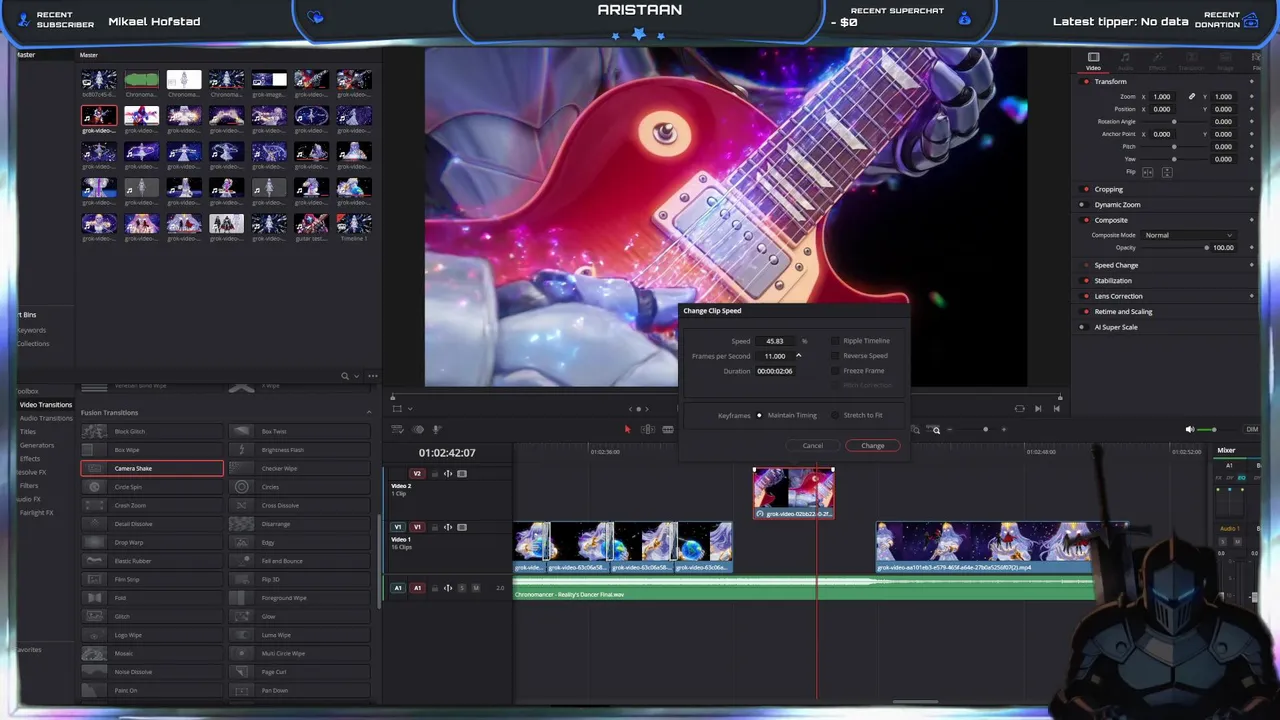
Task: Select Stretch to Fit keyframes option
Action: [835, 415]
